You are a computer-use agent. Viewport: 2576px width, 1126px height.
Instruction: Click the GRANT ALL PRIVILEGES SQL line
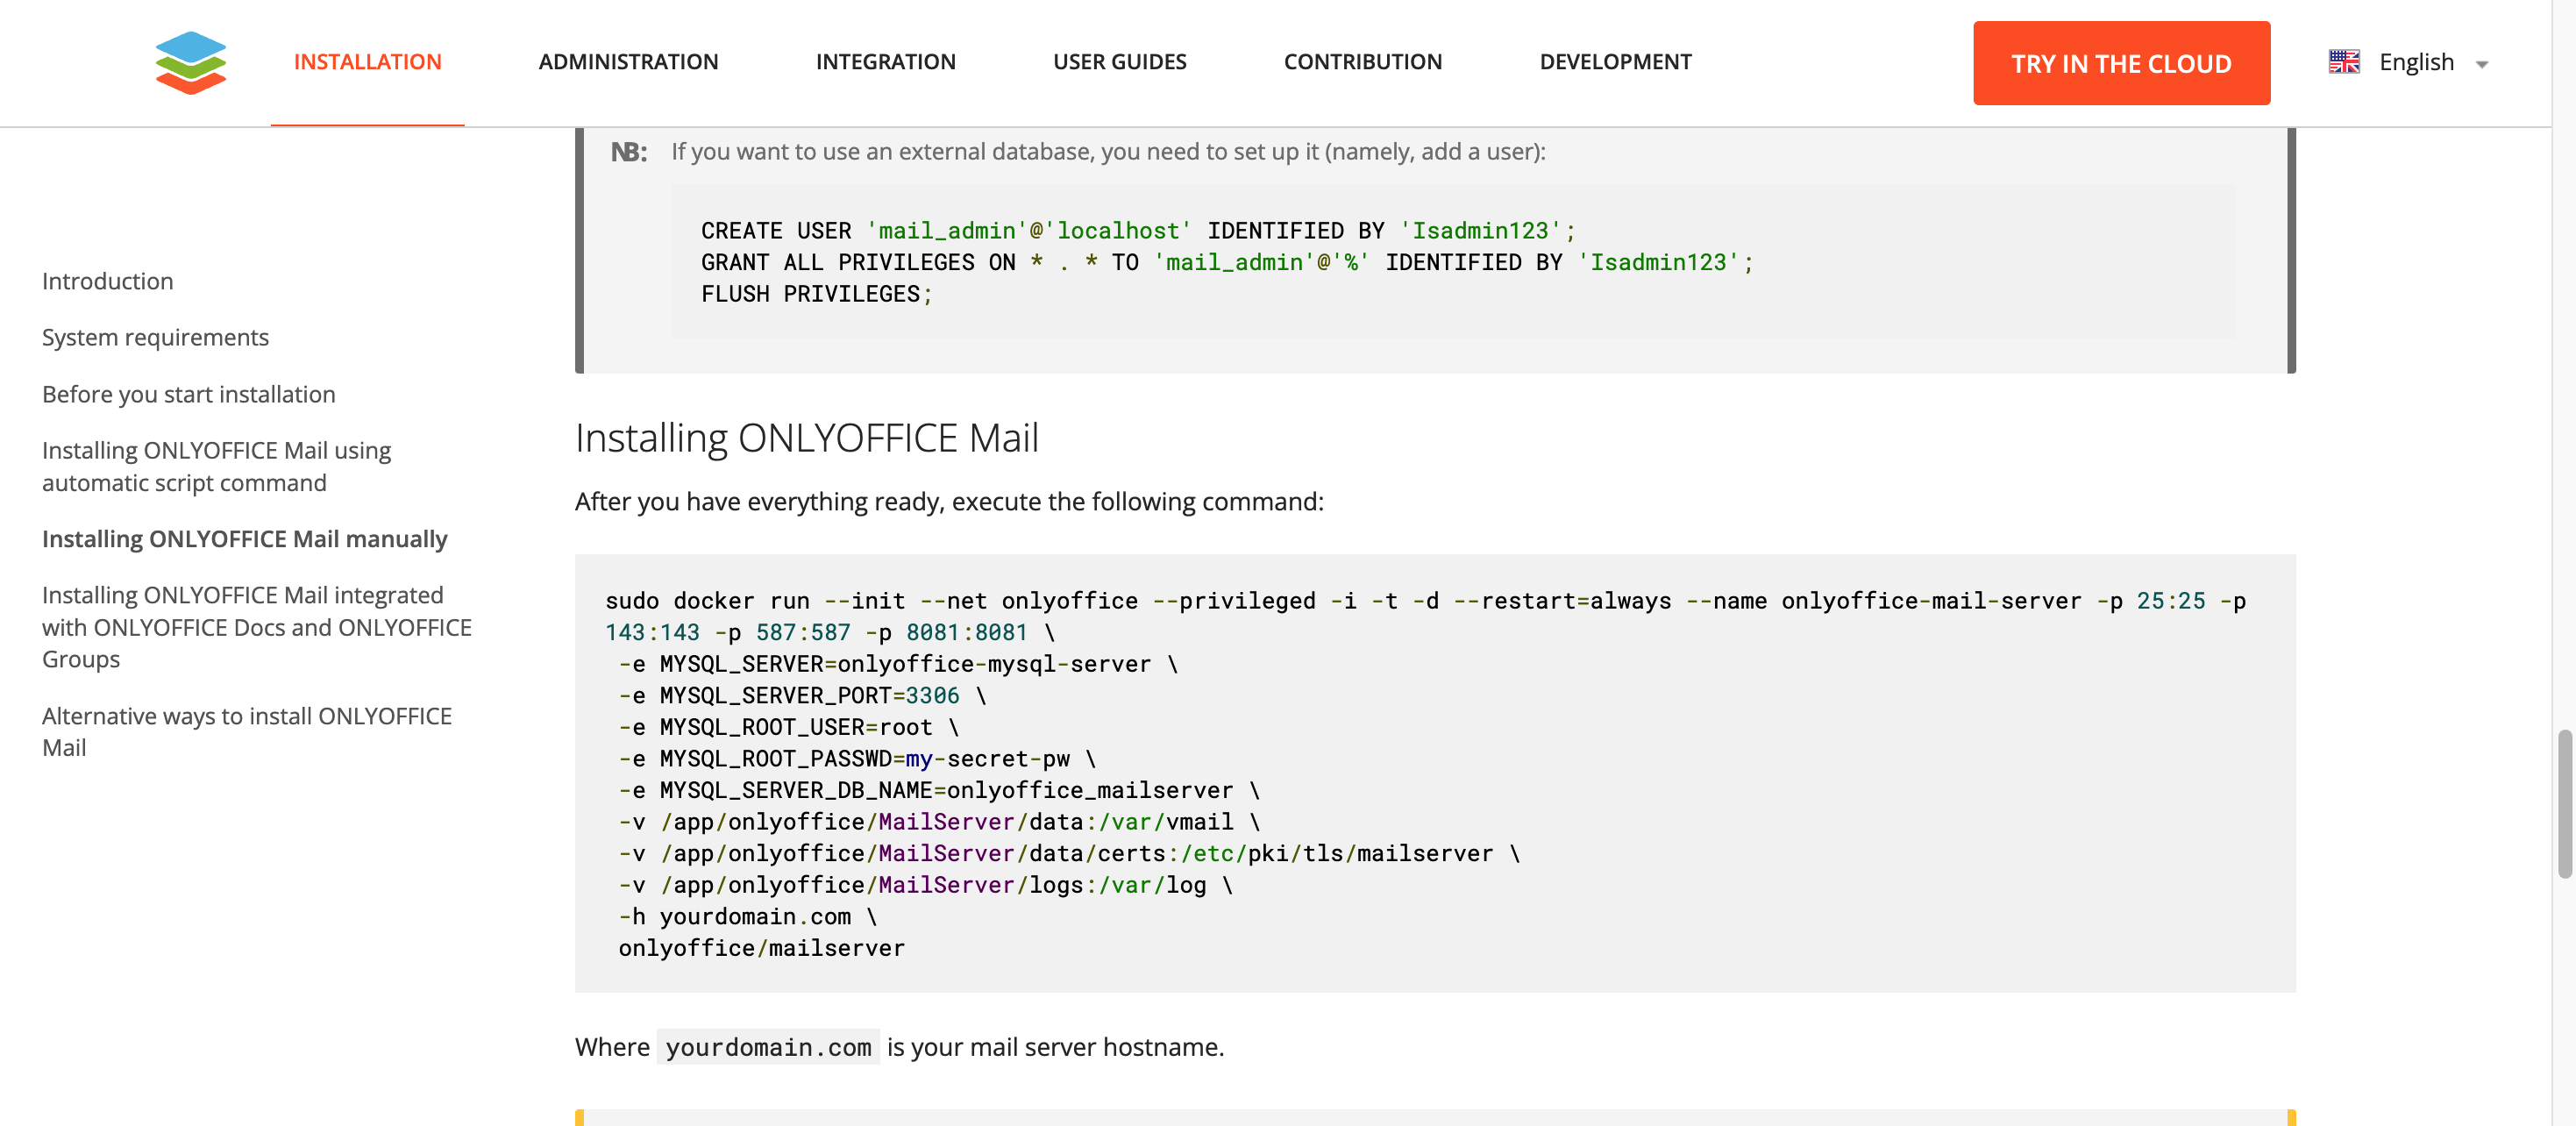click(1227, 262)
